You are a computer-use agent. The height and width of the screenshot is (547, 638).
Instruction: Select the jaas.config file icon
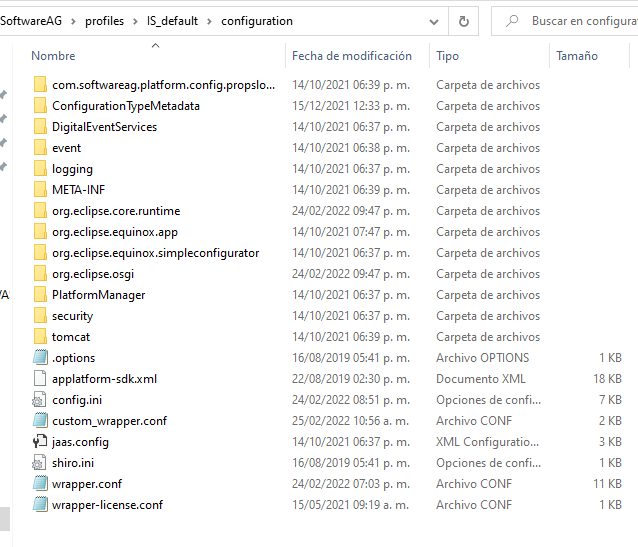(40, 442)
